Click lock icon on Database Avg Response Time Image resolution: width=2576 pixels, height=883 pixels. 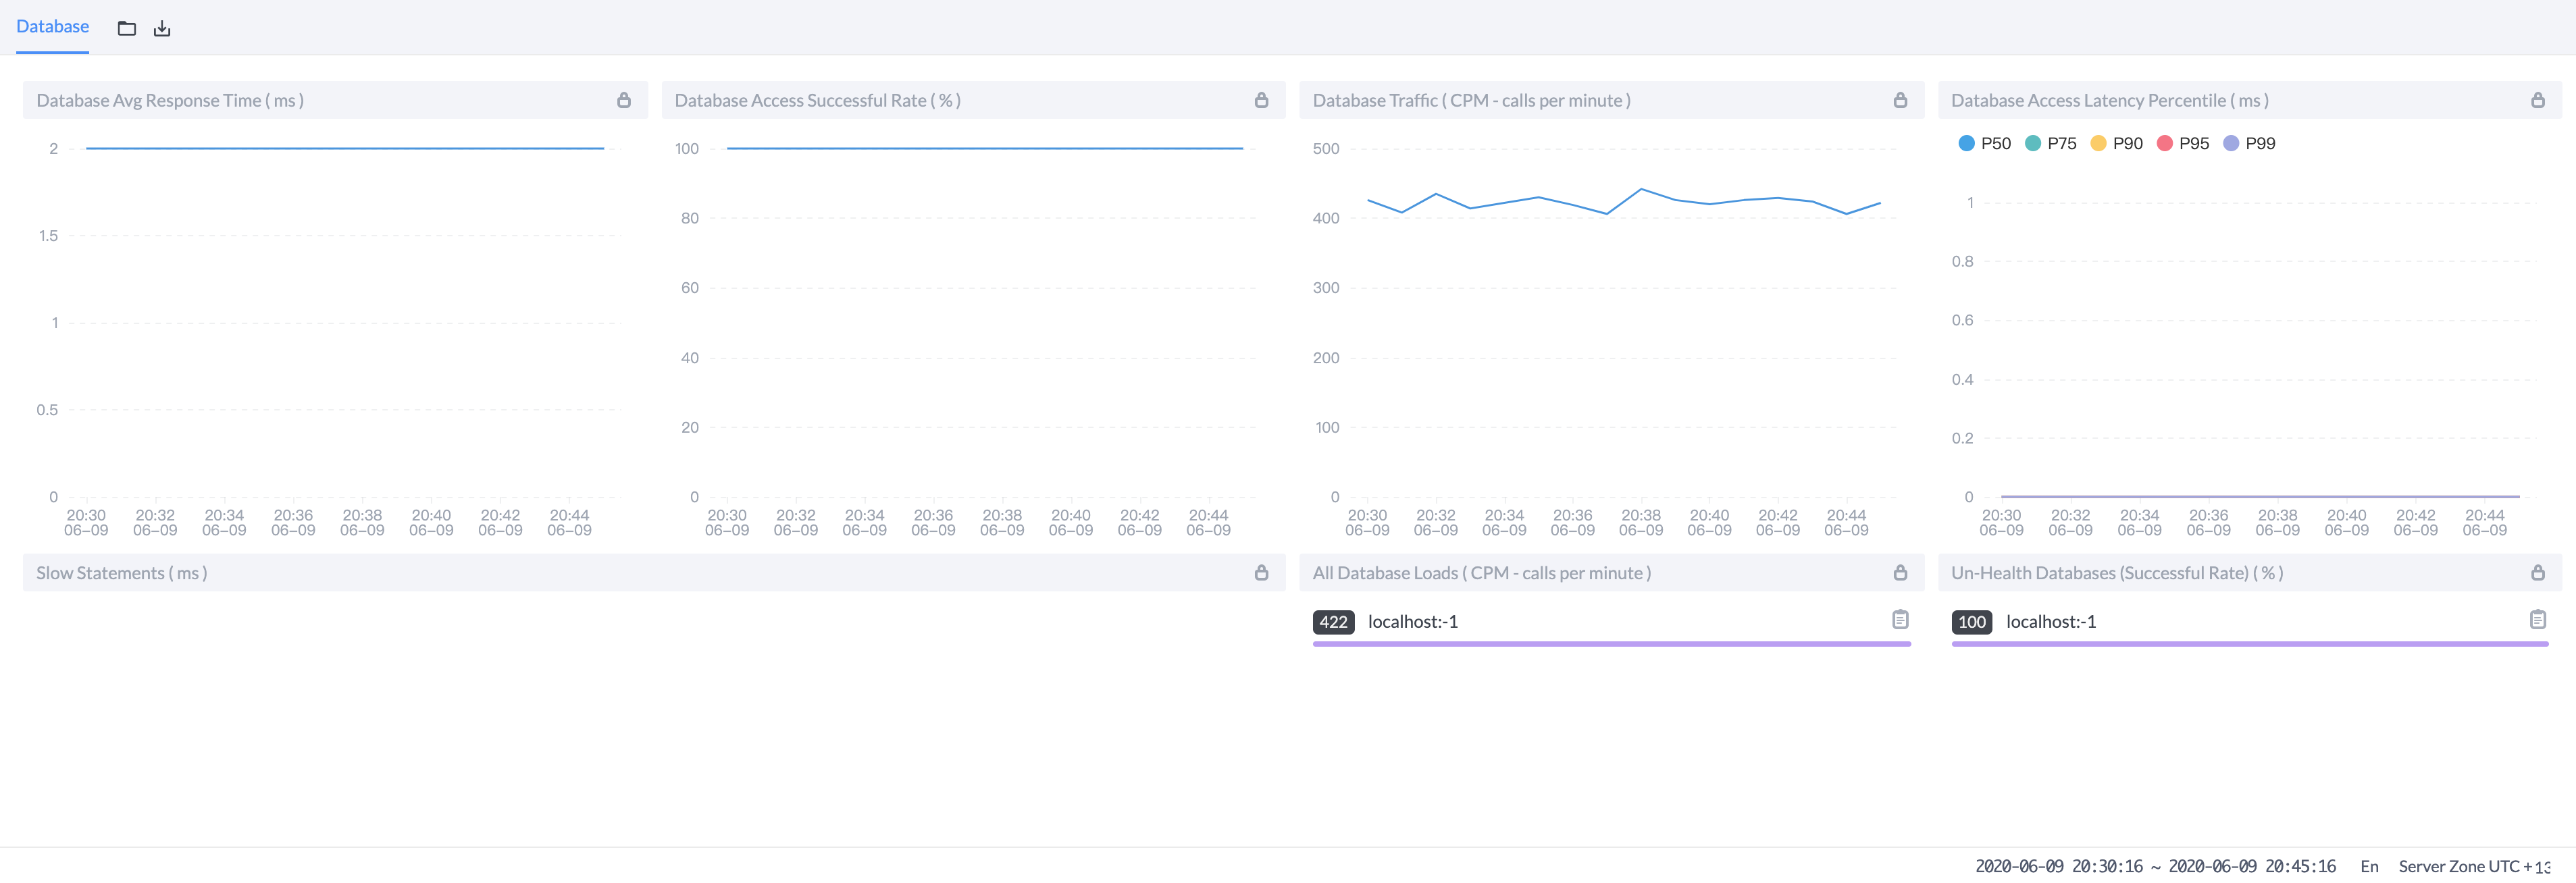click(x=624, y=100)
